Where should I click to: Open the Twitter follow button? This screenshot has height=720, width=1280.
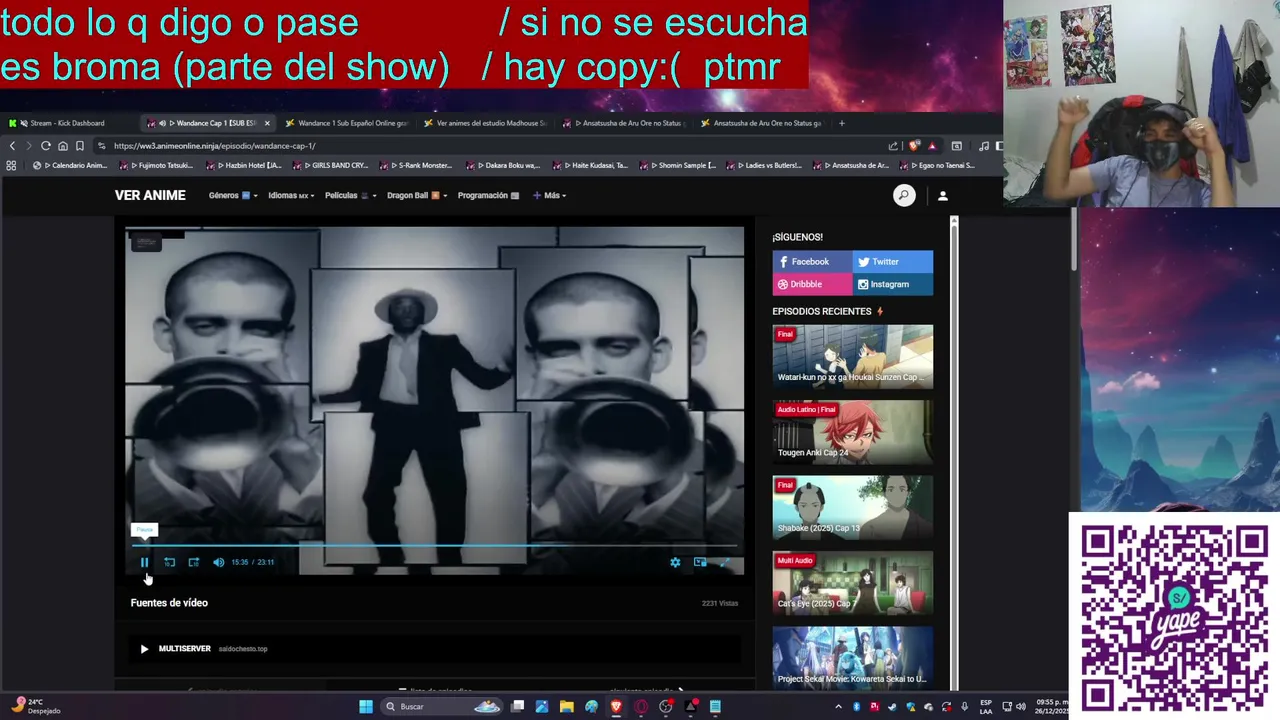(893, 262)
